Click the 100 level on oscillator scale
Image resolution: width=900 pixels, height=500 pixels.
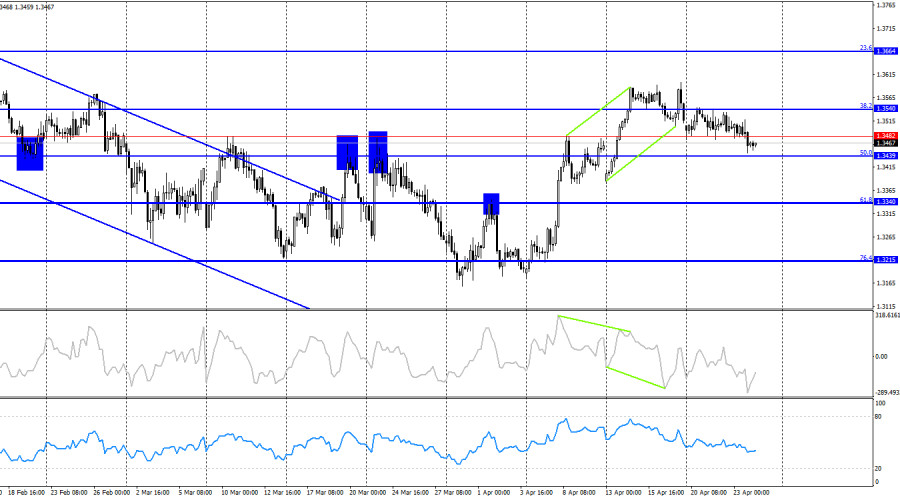(880, 404)
